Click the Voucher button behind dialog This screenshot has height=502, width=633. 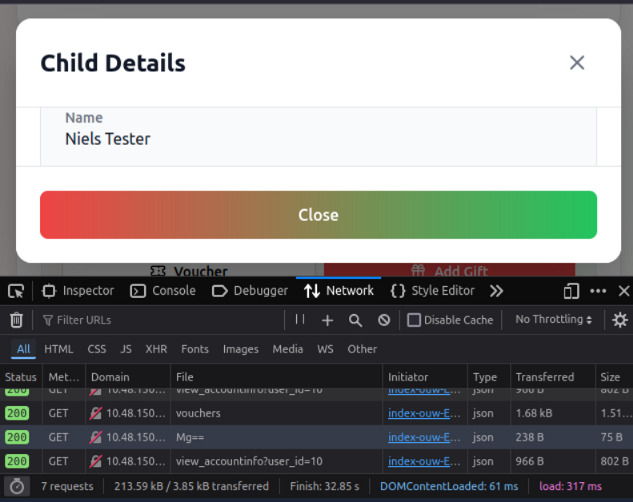point(189,270)
